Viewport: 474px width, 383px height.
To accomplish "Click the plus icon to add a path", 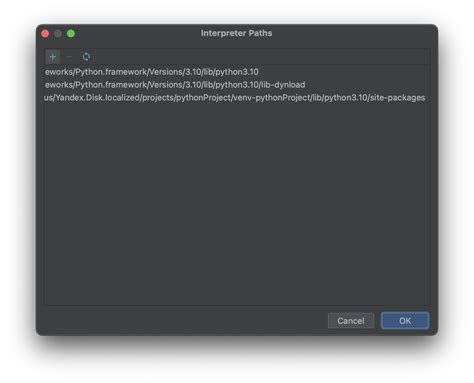I will [53, 57].
